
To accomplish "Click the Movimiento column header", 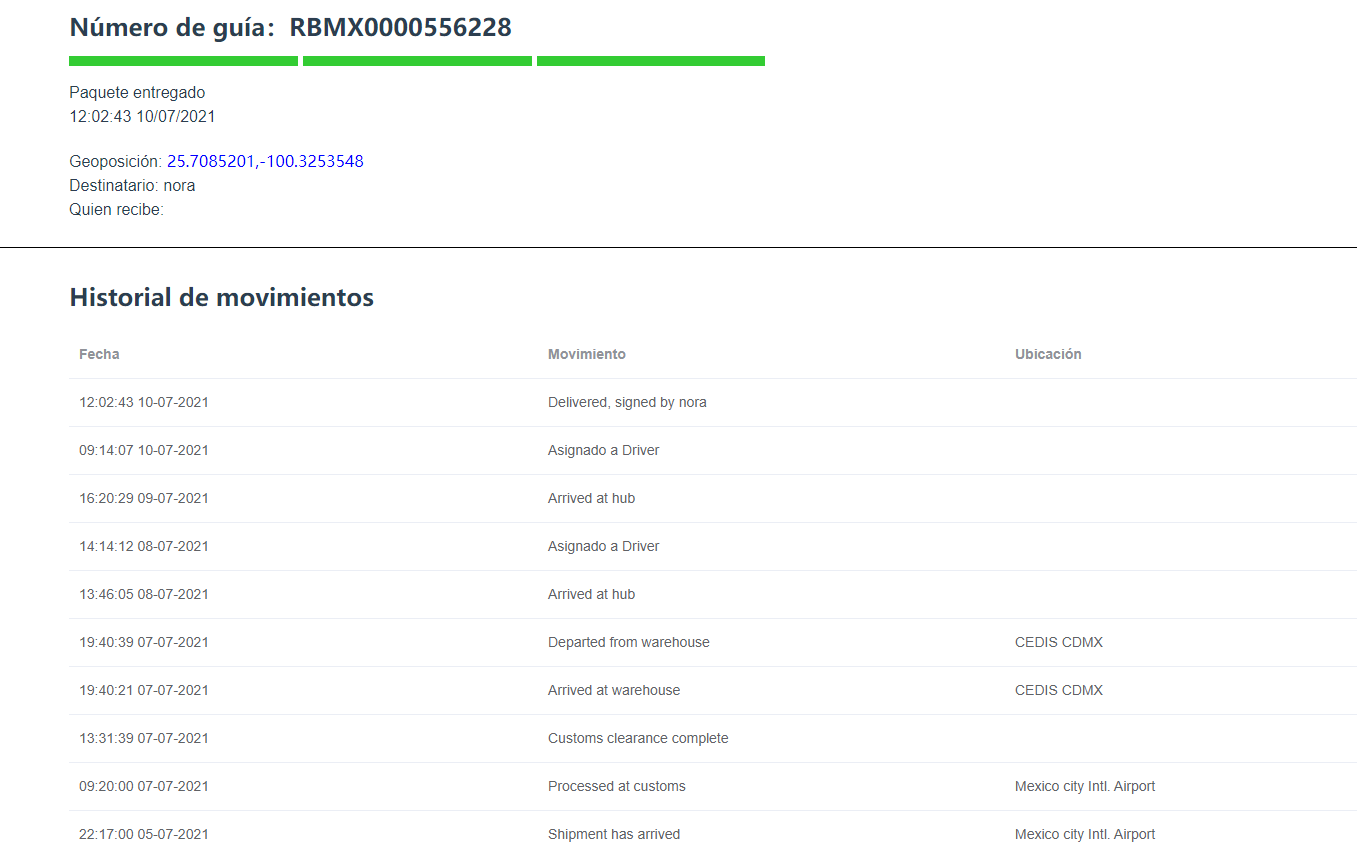I will coord(587,354).
